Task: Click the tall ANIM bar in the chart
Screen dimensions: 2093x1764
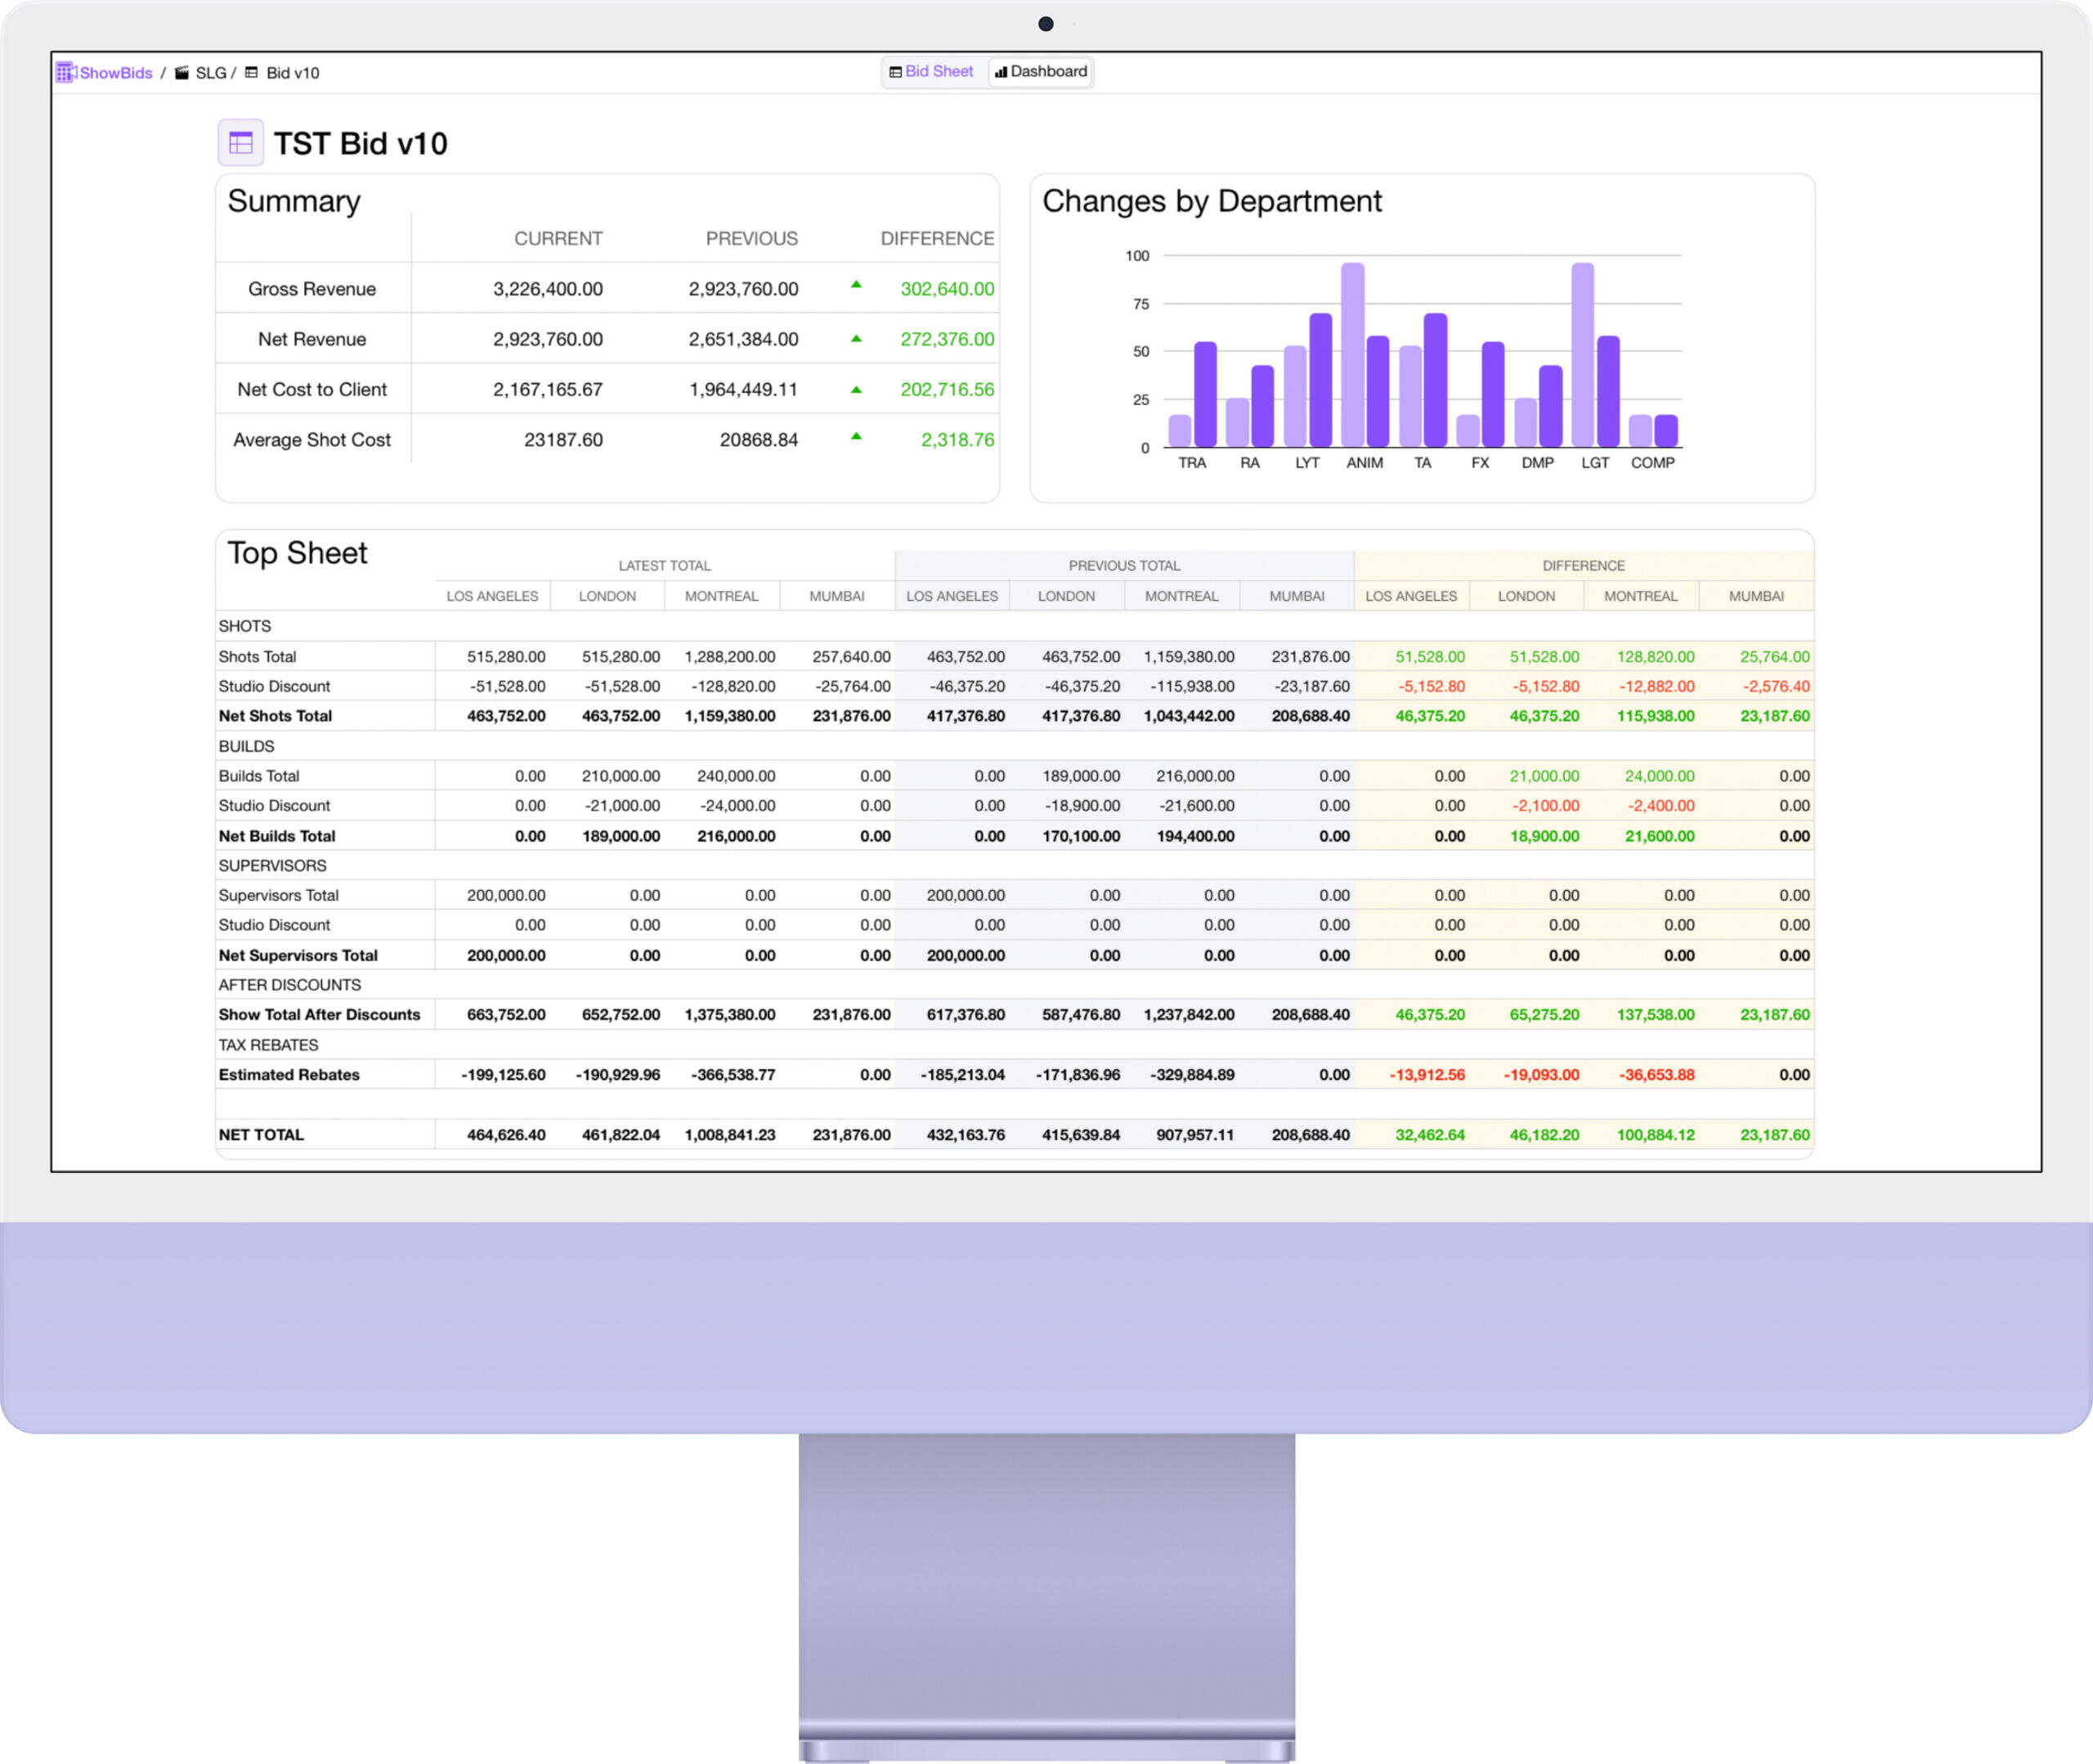Action: pos(1352,355)
